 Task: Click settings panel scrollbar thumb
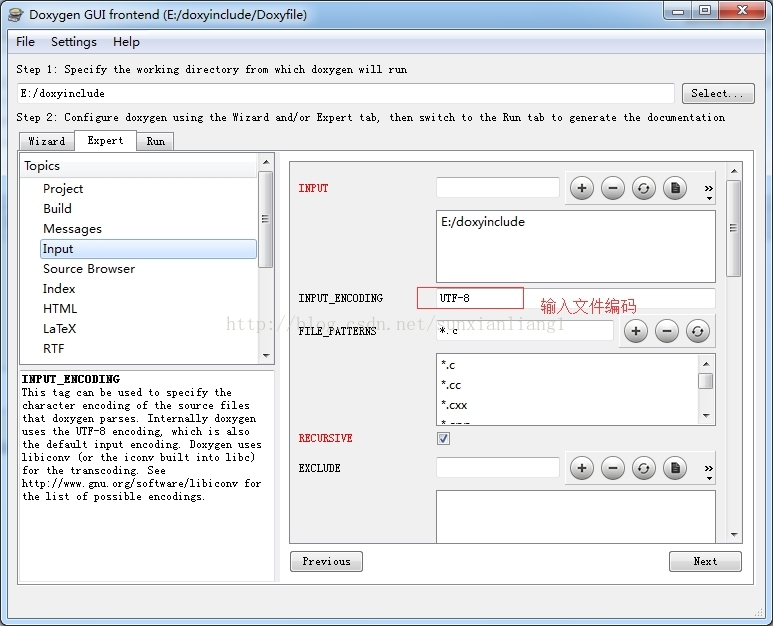tap(734, 228)
